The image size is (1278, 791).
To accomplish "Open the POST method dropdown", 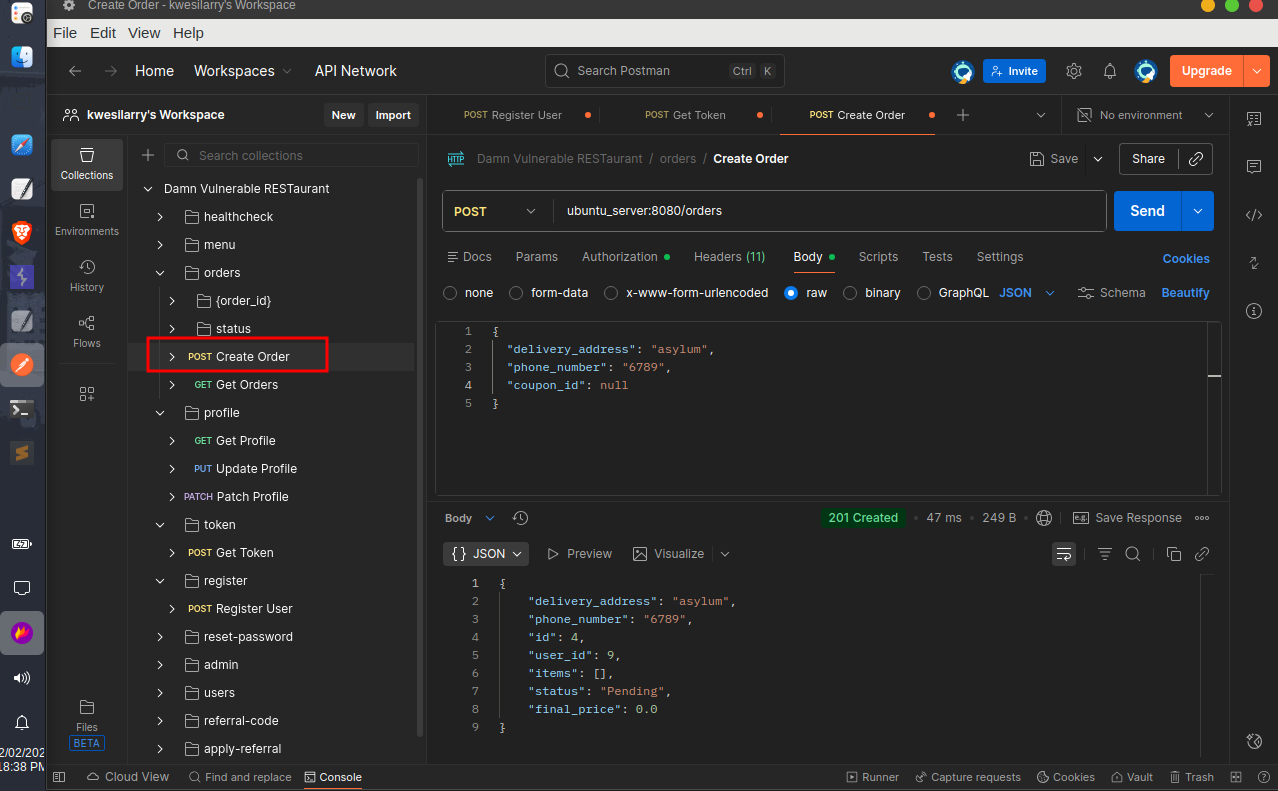I will (495, 211).
